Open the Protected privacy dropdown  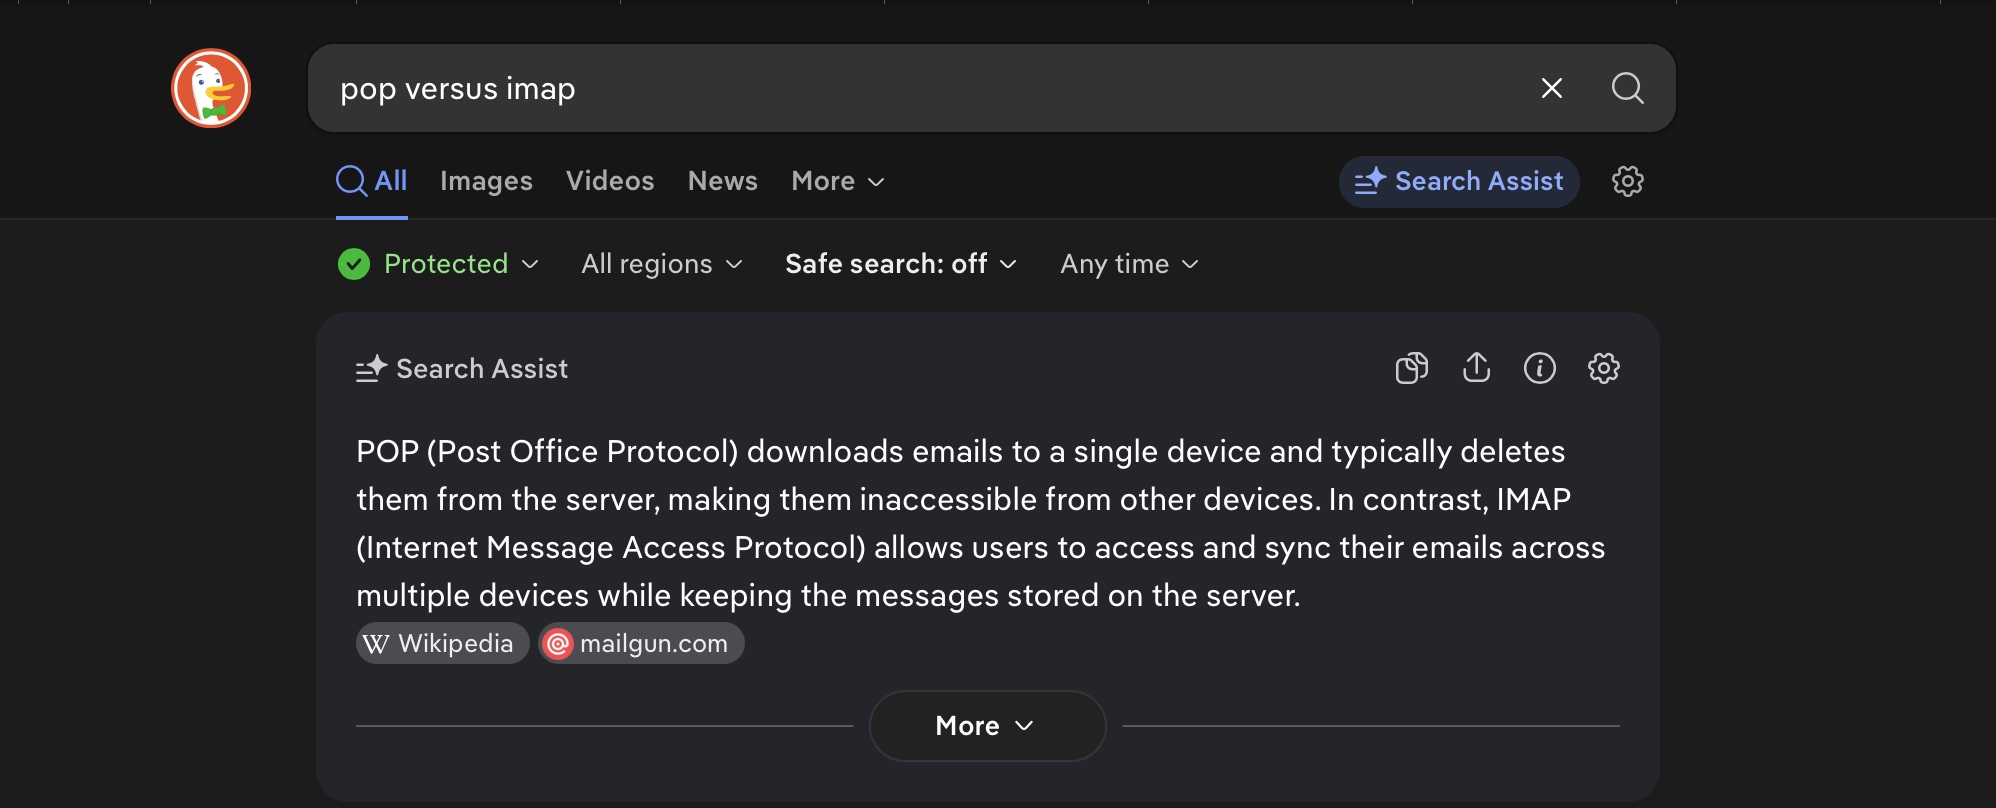[439, 264]
